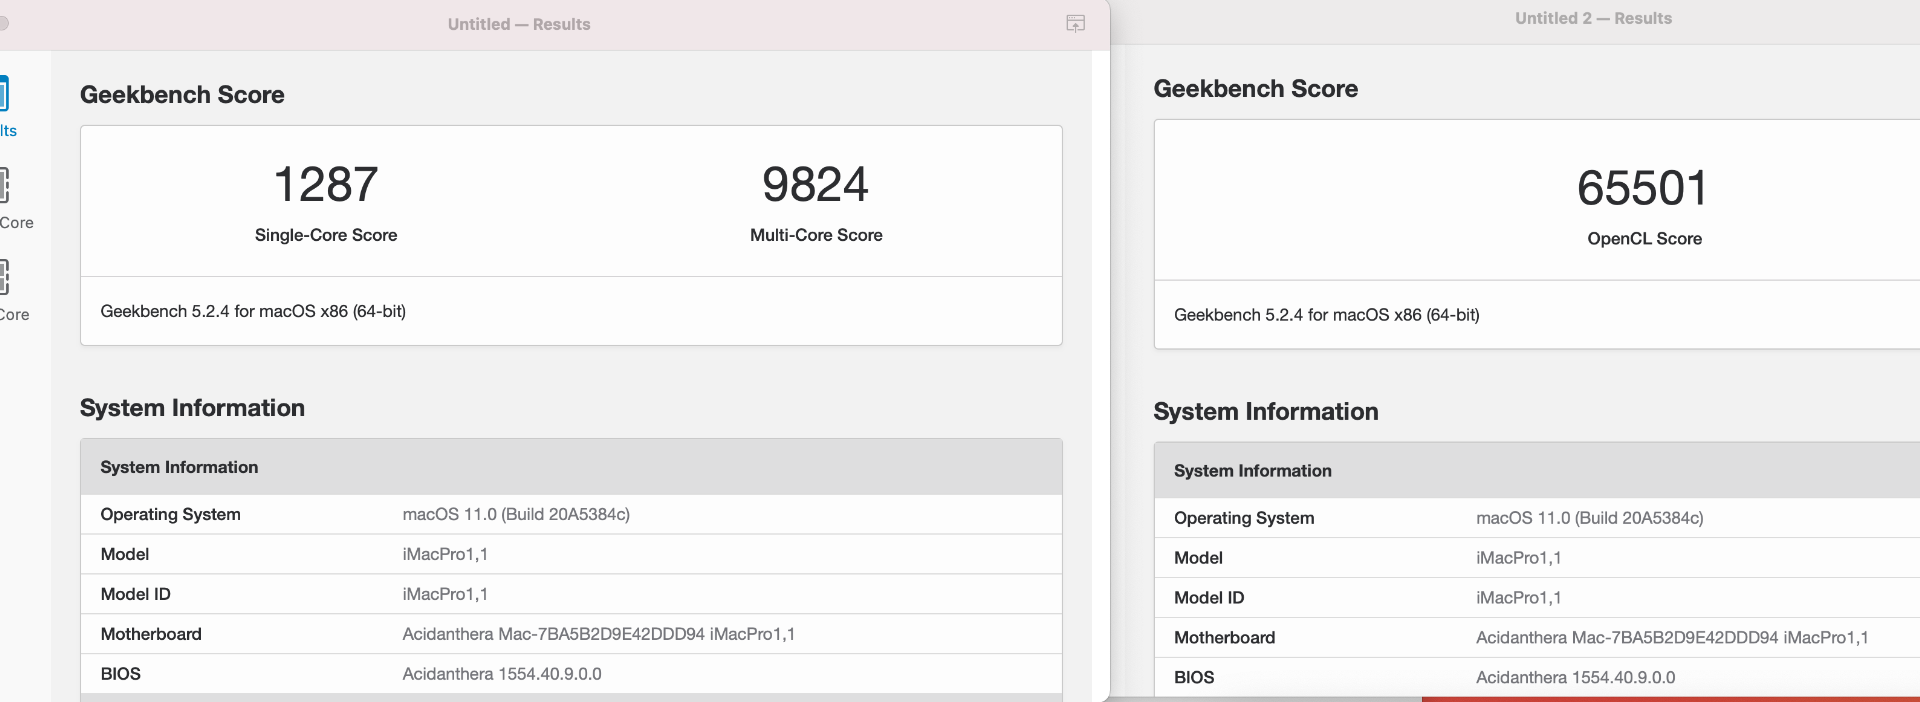Click the gray System Information table header in Untitled 2 window
The width and height of the screenshot is (1920, 702).
point(1537,471)
